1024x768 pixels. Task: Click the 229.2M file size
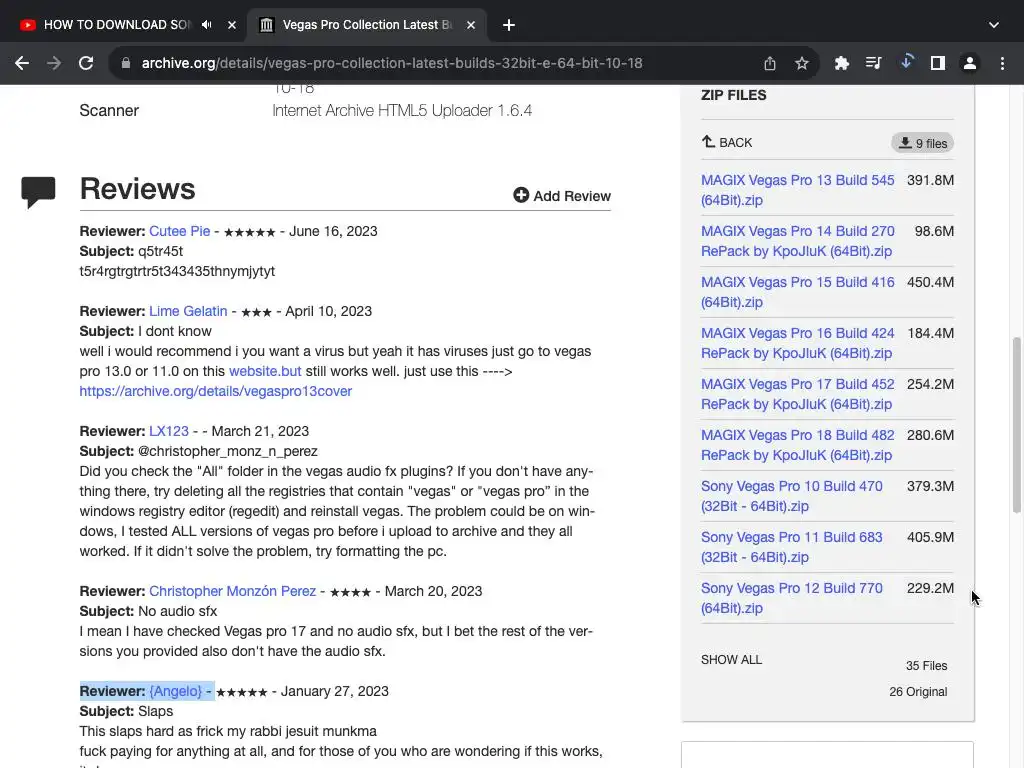coord(930,588)
